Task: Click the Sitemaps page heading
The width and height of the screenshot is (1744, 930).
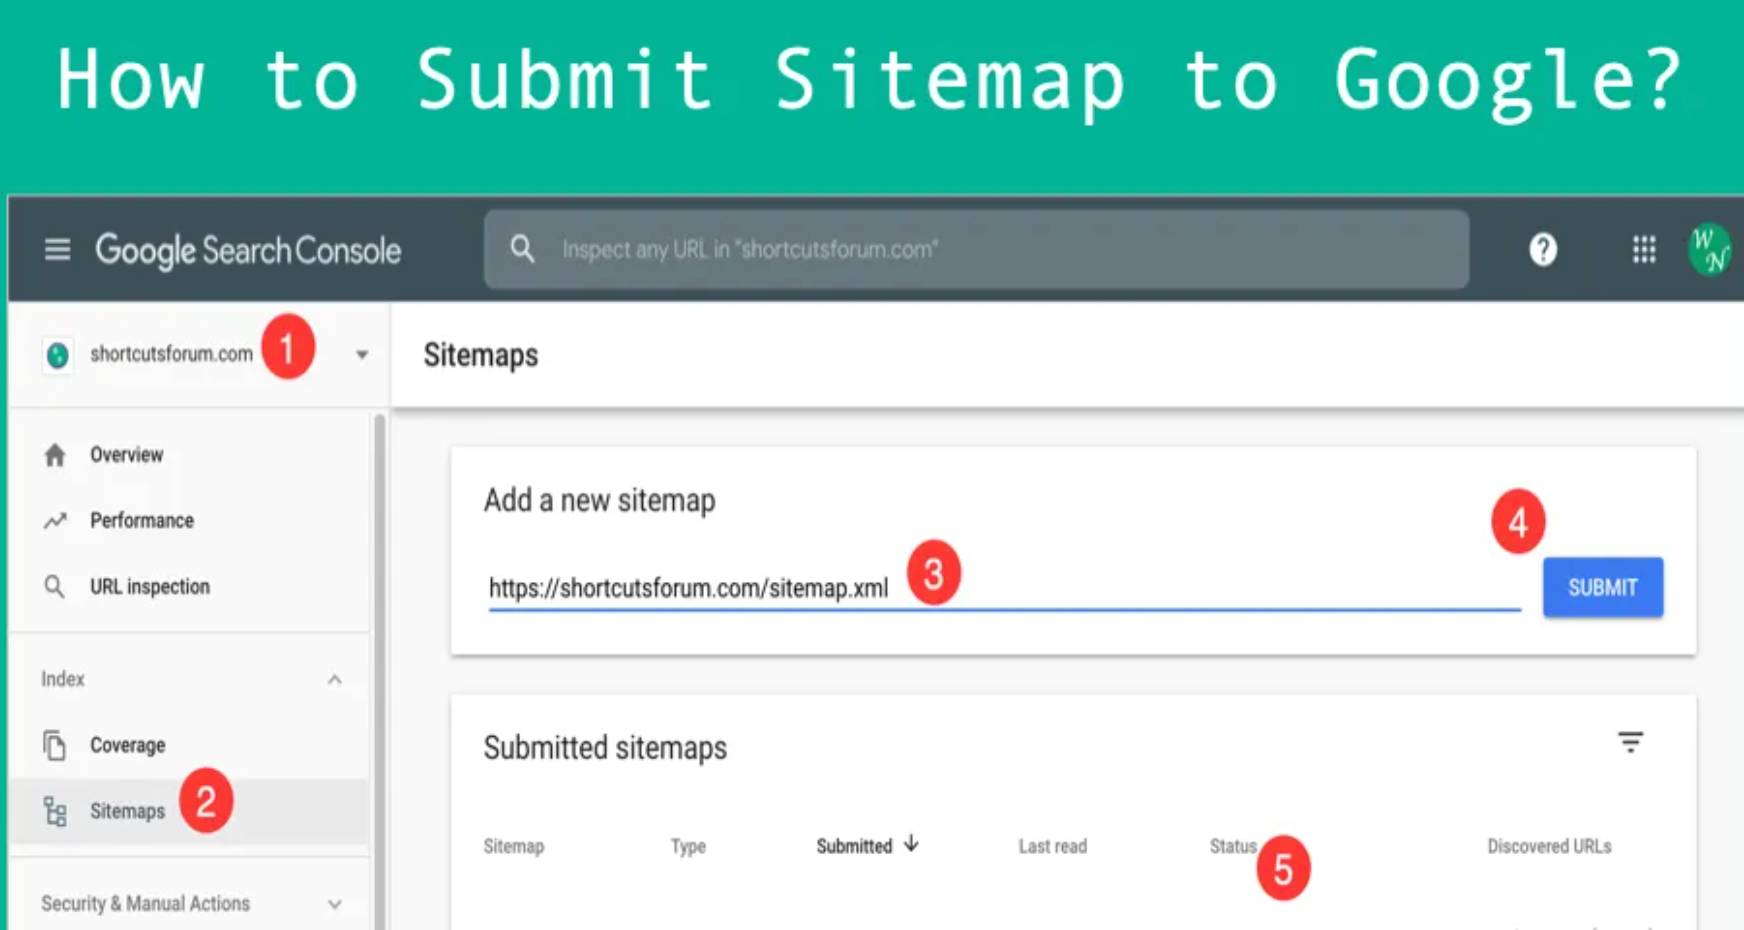Action: coord(481,355)
